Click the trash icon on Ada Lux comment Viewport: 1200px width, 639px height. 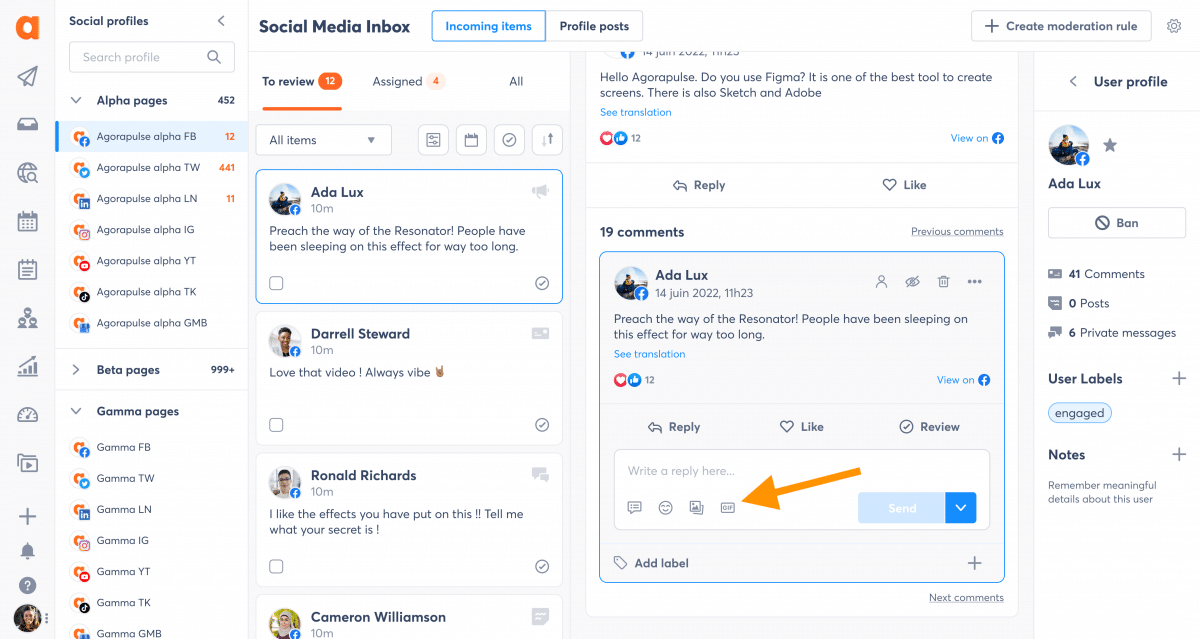pyautogui.click(x=943, y=282)
